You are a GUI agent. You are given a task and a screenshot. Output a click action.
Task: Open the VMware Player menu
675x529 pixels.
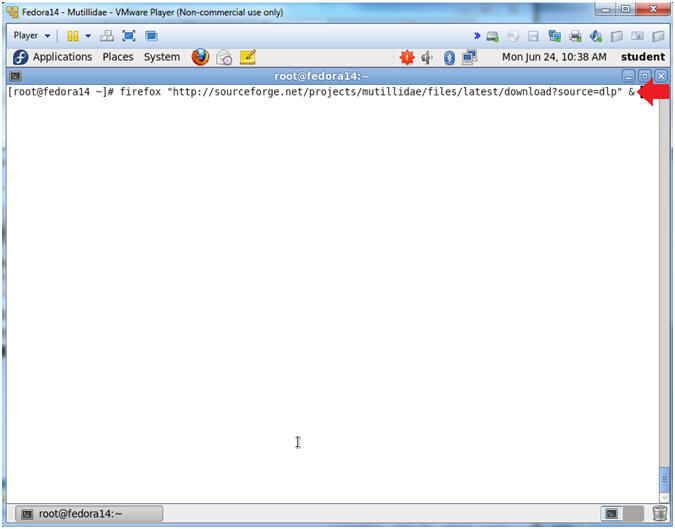tap(31, 36)
